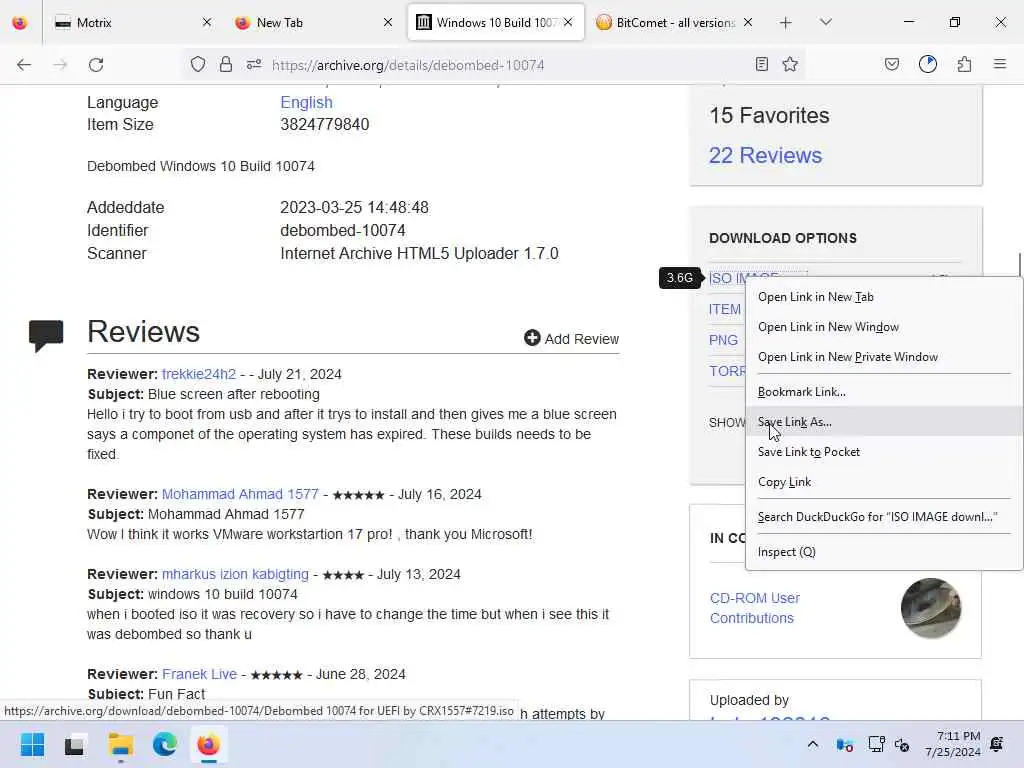Open the Firefox account circular icon
The image size is (1024, 768).
[928, 64]
